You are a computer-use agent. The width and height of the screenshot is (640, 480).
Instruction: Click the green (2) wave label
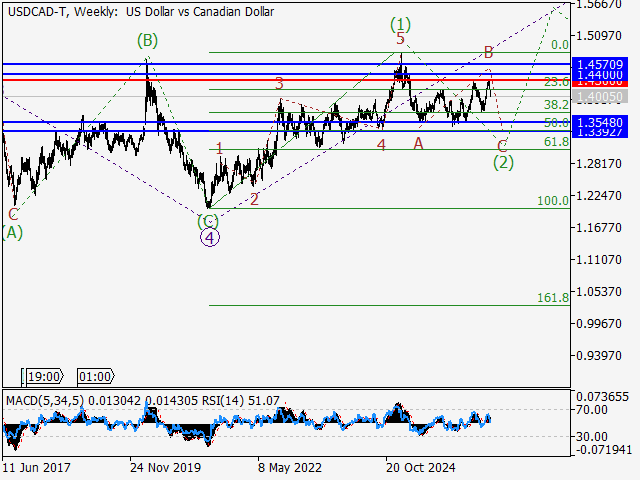click(x=503, y=162)
